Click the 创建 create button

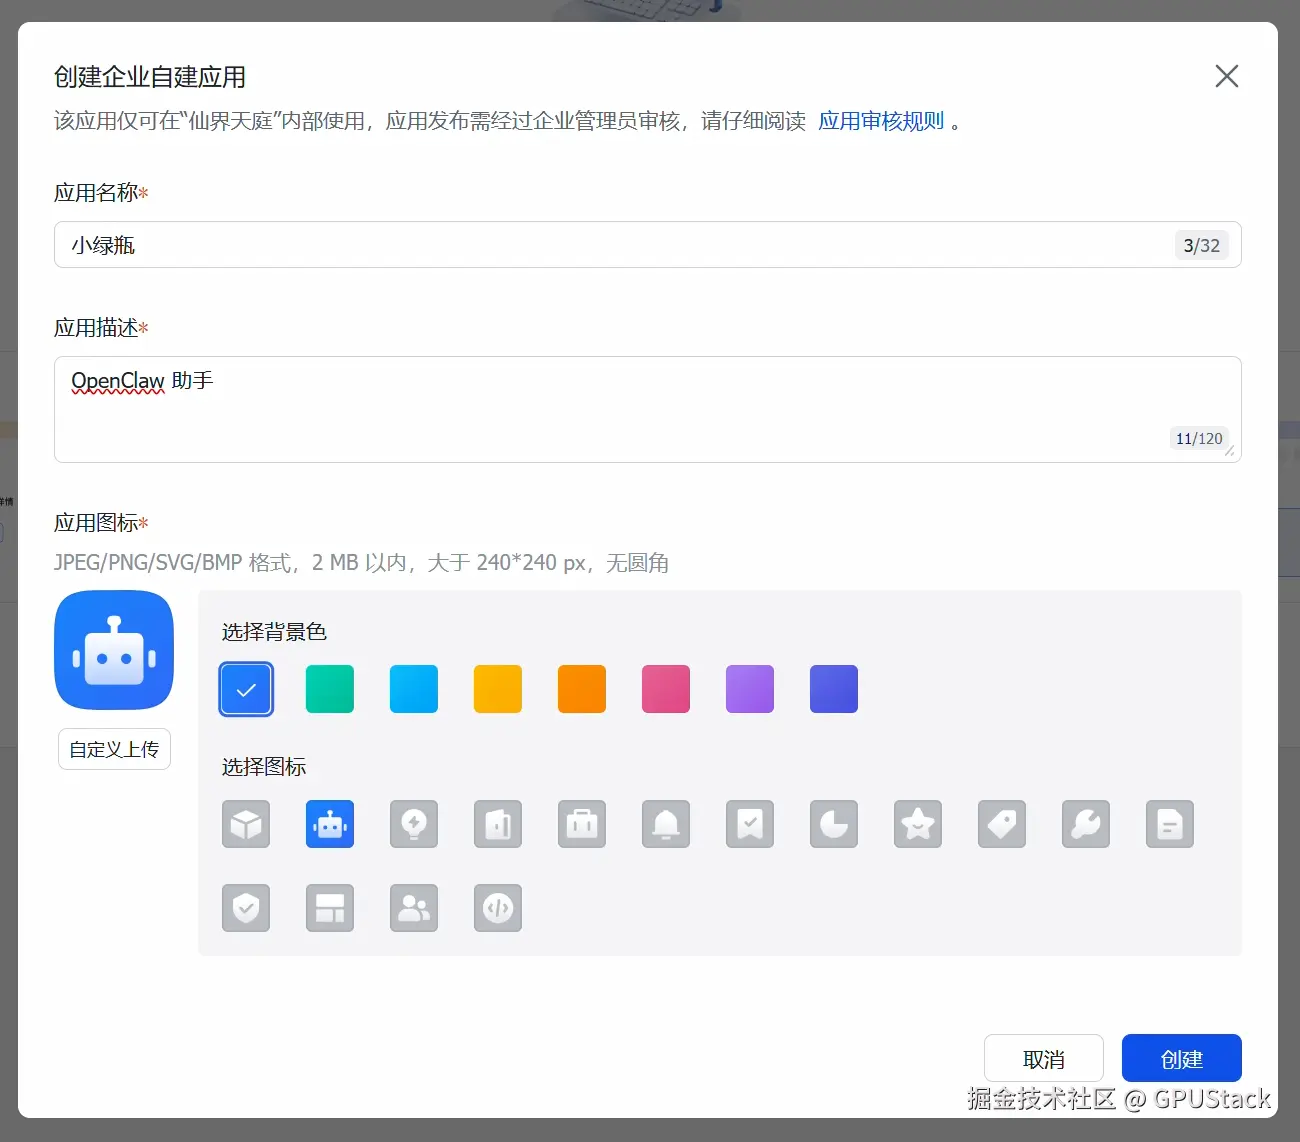1182,1058
